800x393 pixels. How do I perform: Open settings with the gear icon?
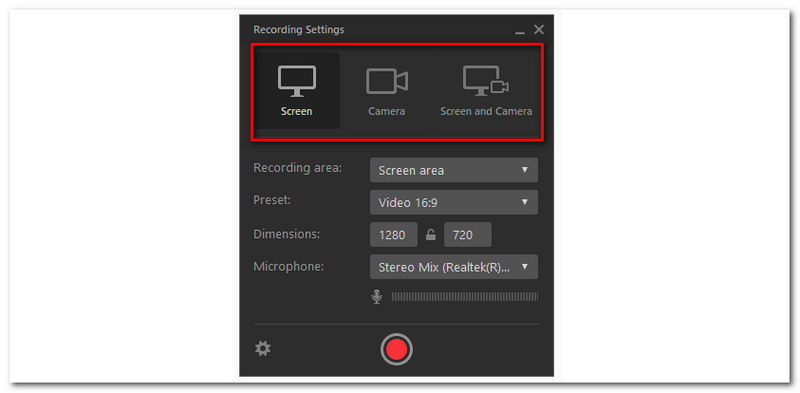click(263, 349)
